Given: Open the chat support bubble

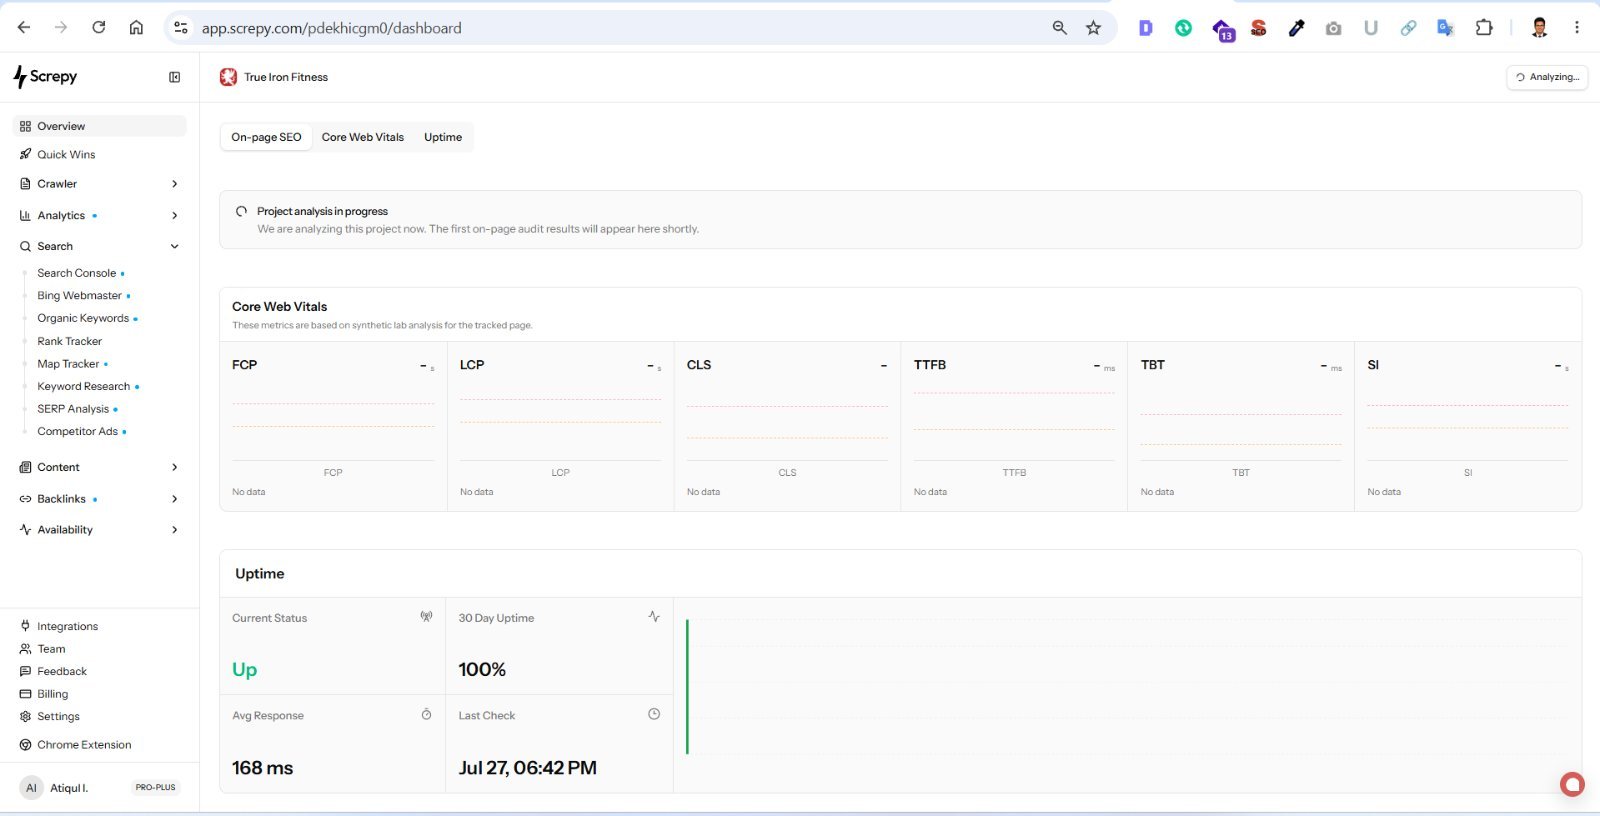Looking at the screenshot, I should (x=1572, y=785).
